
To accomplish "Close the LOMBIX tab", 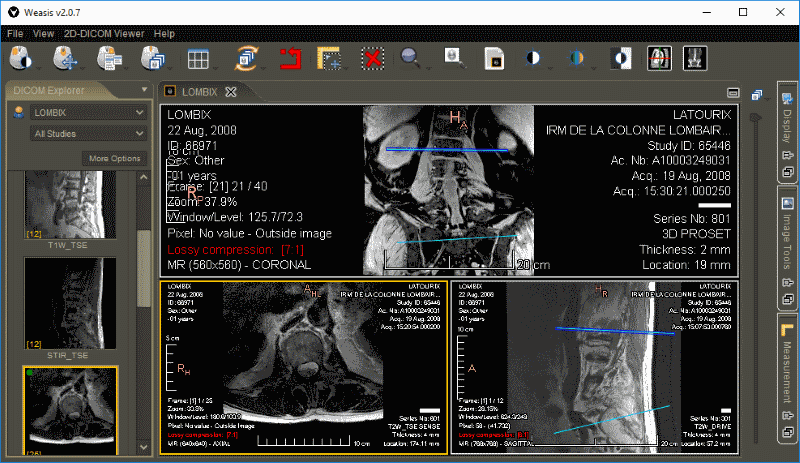I will point(231,92).
